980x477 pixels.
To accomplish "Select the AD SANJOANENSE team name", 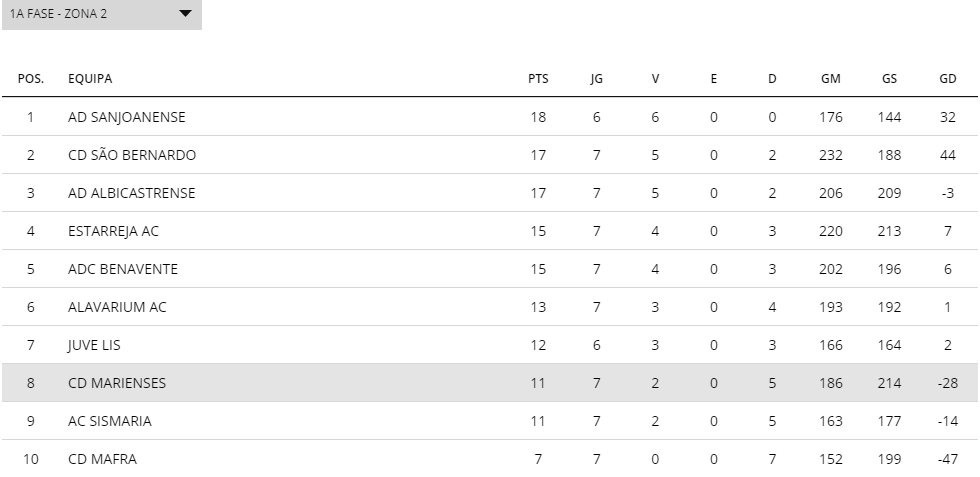I will (126, 117).
